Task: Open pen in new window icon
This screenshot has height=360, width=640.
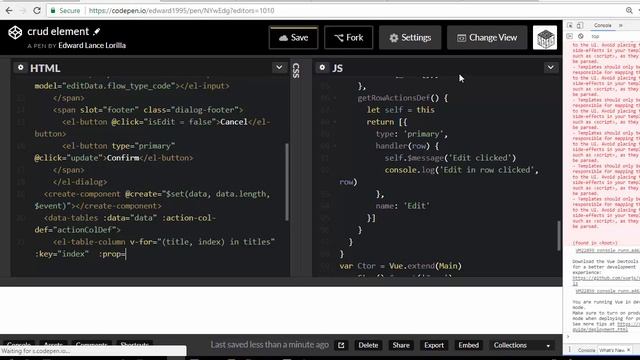Action: [341, 345]
